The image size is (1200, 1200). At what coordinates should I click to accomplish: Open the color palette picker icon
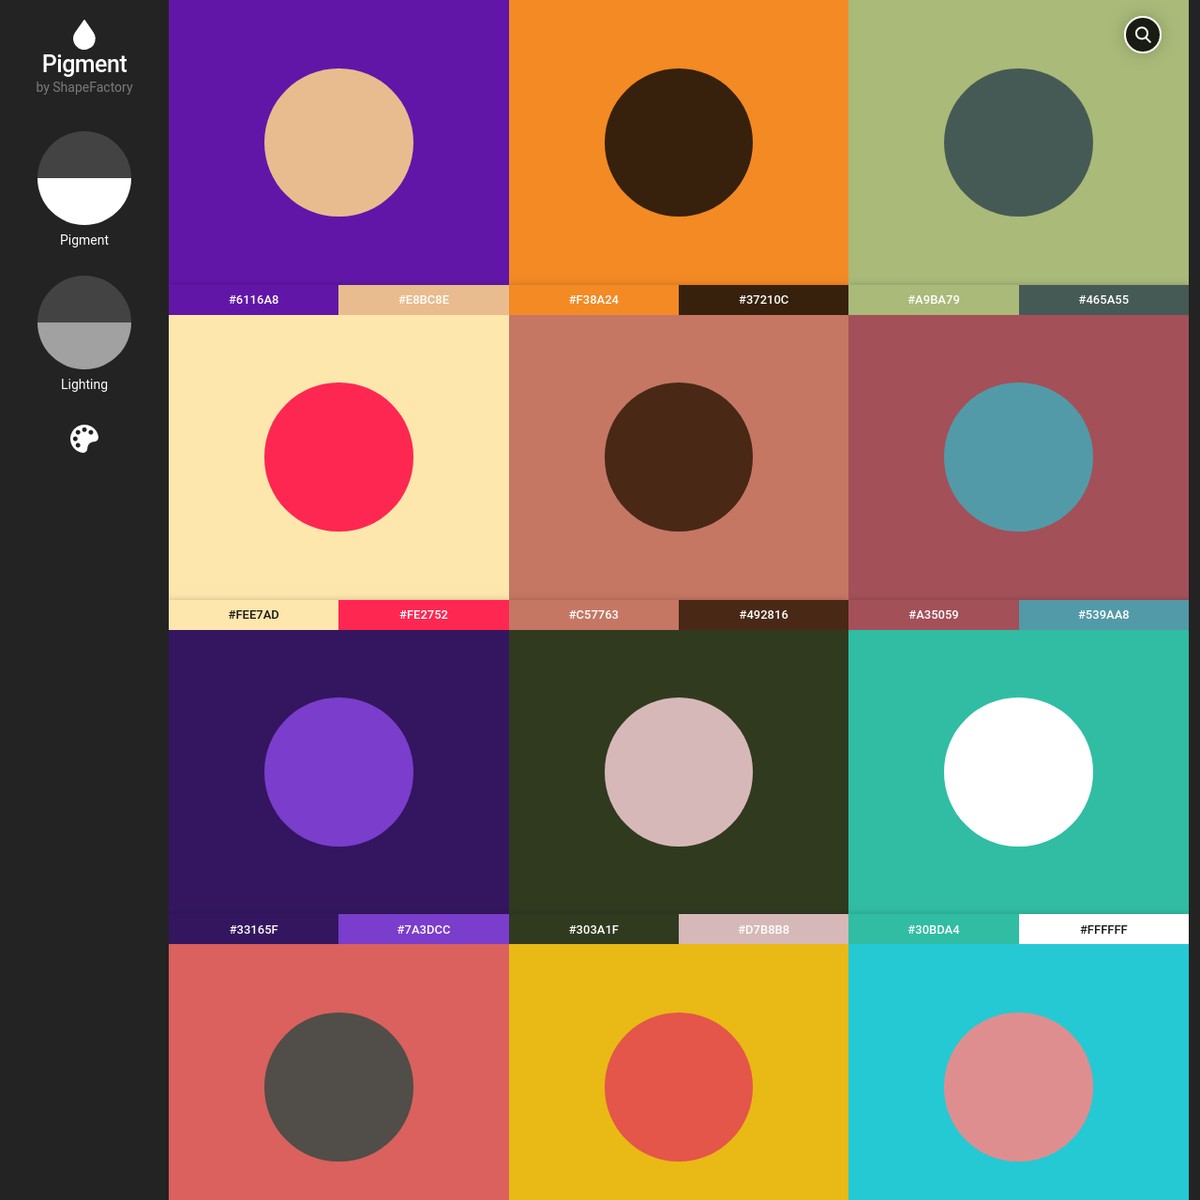84,438
